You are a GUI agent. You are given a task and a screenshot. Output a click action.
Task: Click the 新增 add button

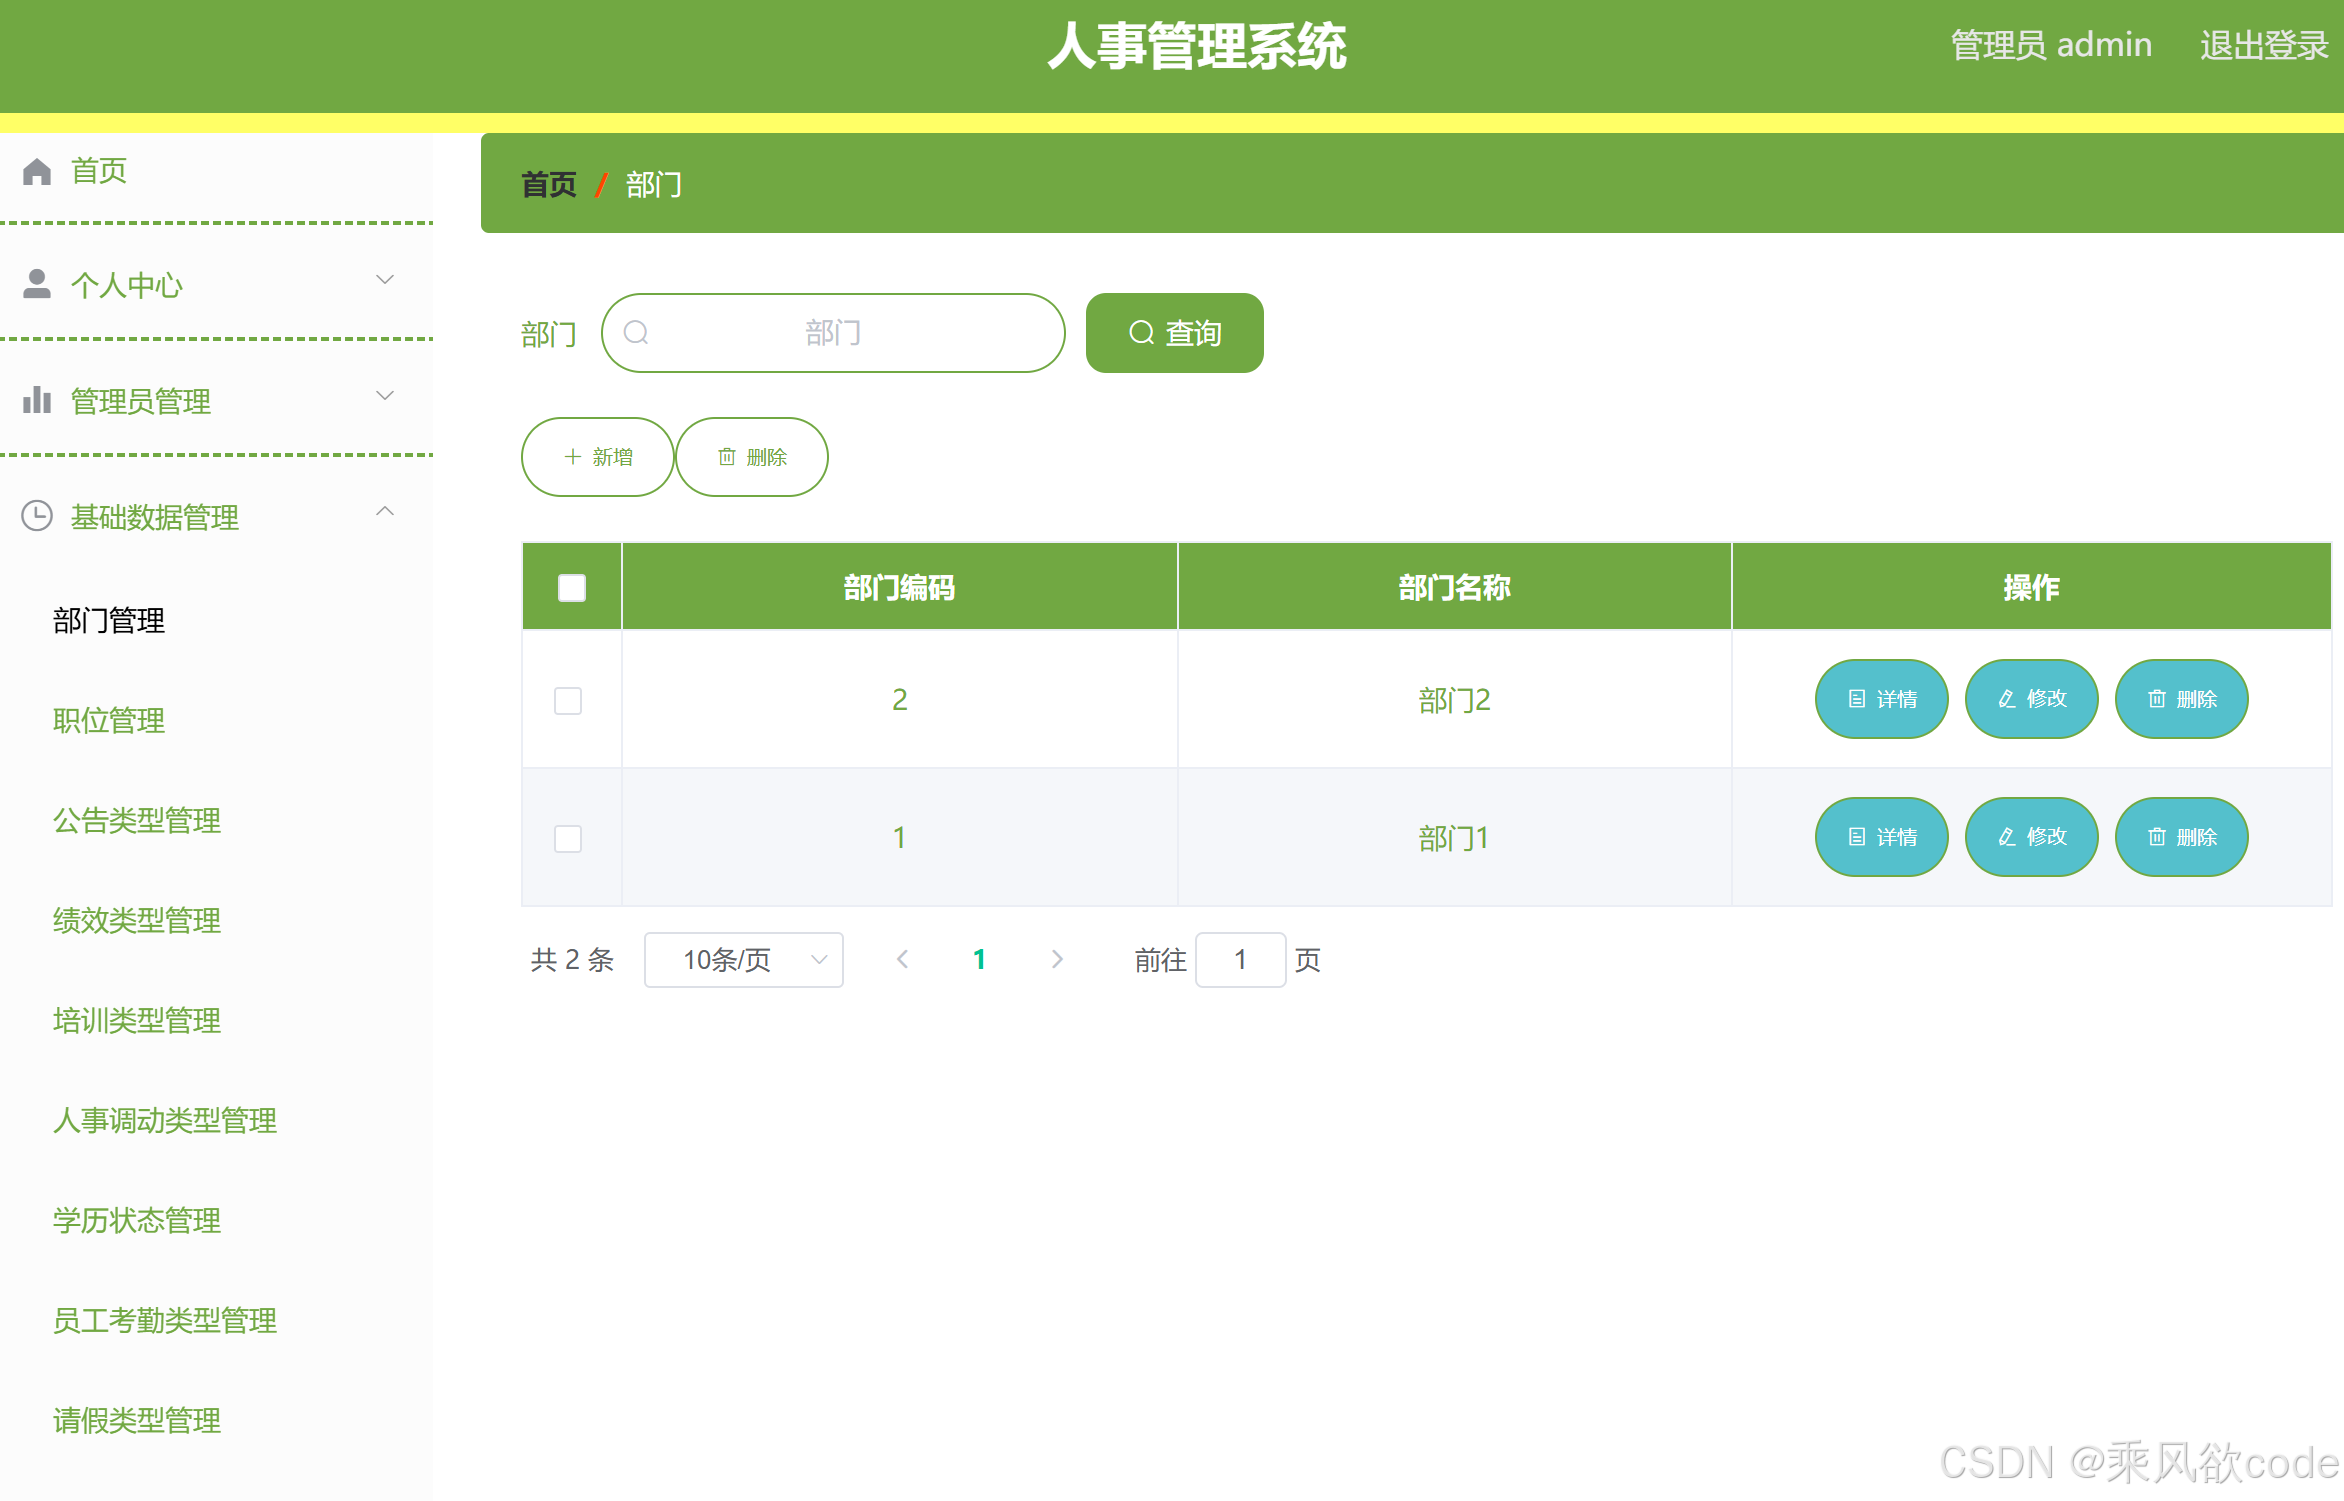[x=597, y=457]
